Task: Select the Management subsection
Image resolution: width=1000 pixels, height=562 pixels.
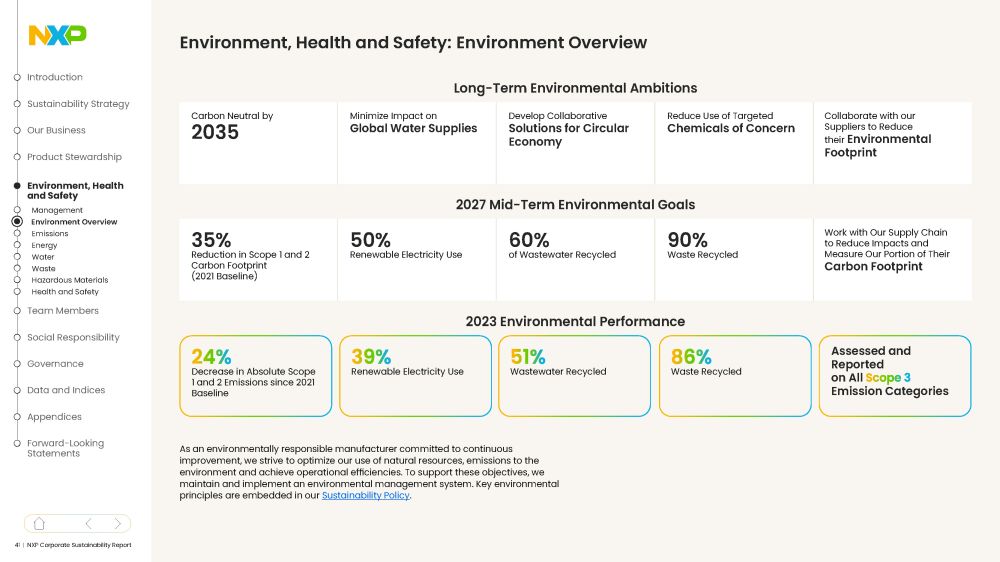Action: pos(57,210)
